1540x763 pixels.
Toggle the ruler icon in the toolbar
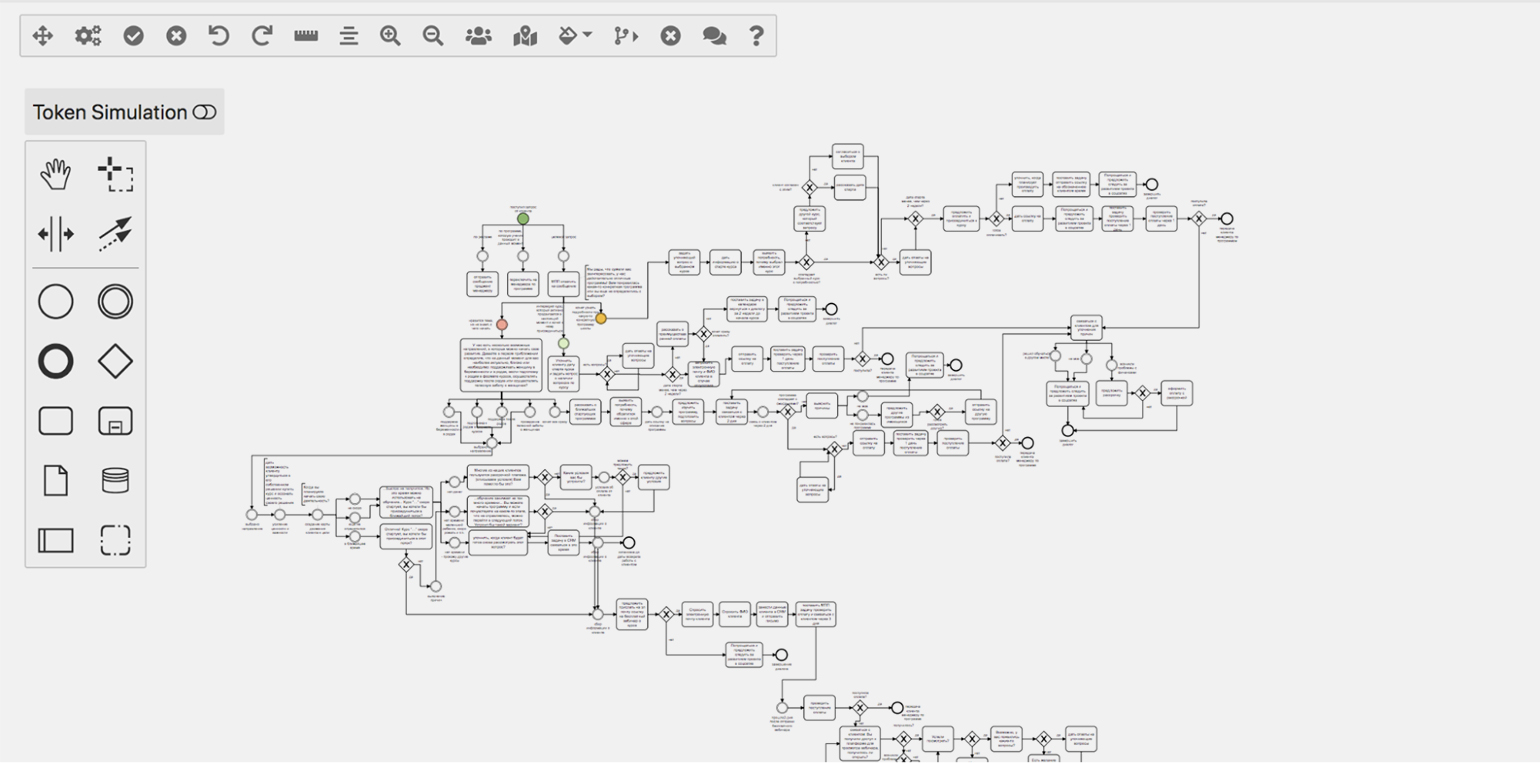[306, 36]
